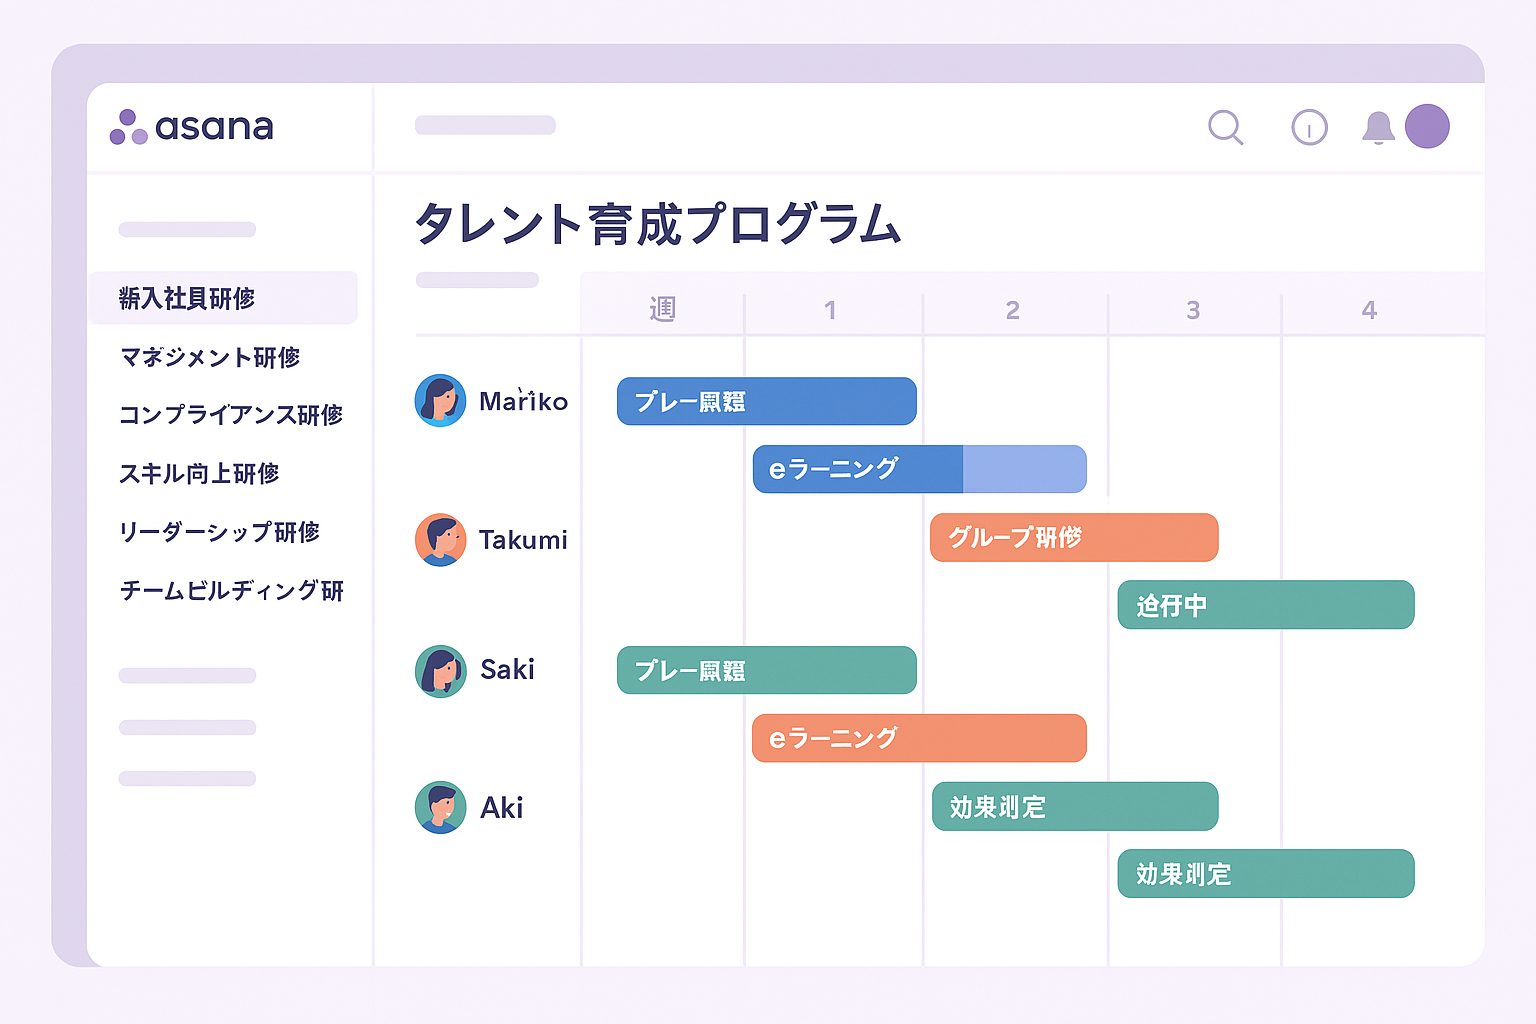Click the タレント育成プログラム project title
The width and height of the screenshot is (1536, 1024).
658,224
